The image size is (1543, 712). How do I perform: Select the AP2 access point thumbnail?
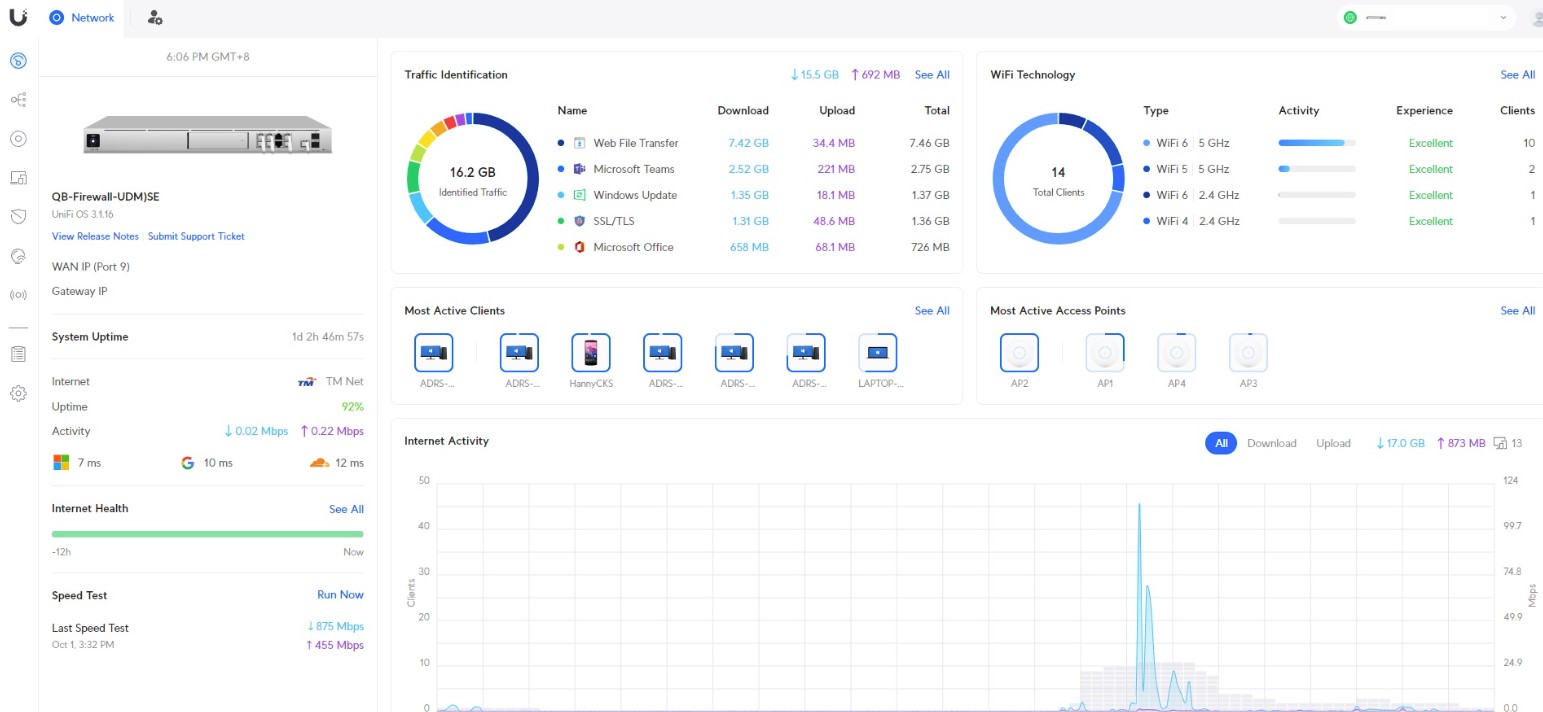[x=1019, y=354]
